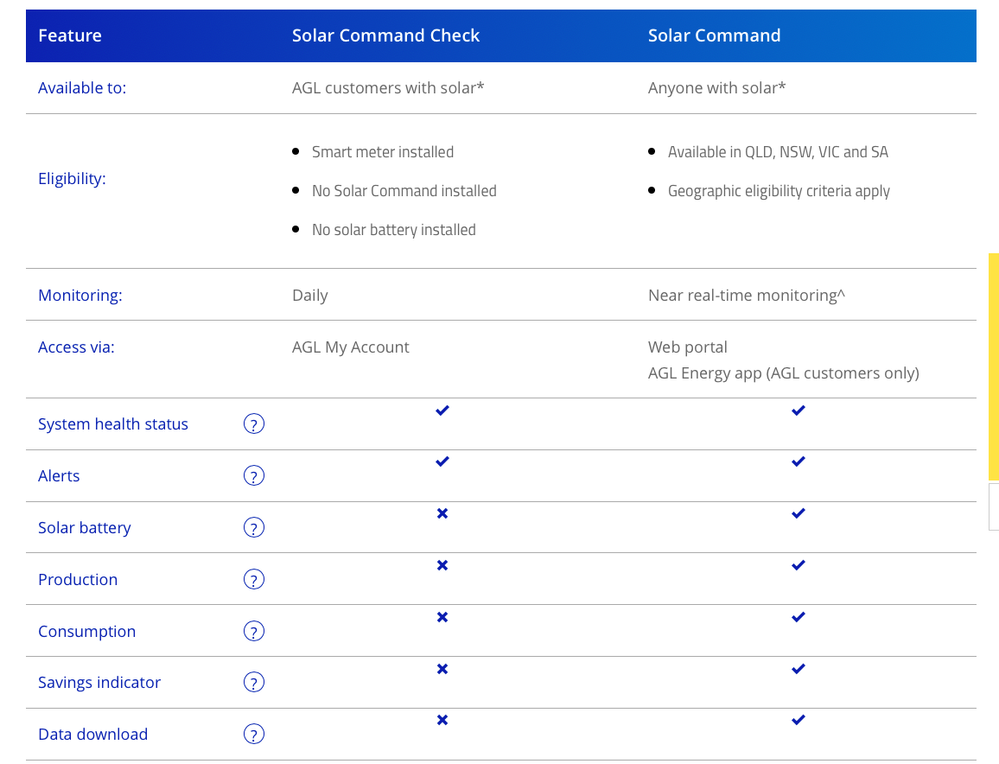Click System health status feature label

[x=113, y=424]
